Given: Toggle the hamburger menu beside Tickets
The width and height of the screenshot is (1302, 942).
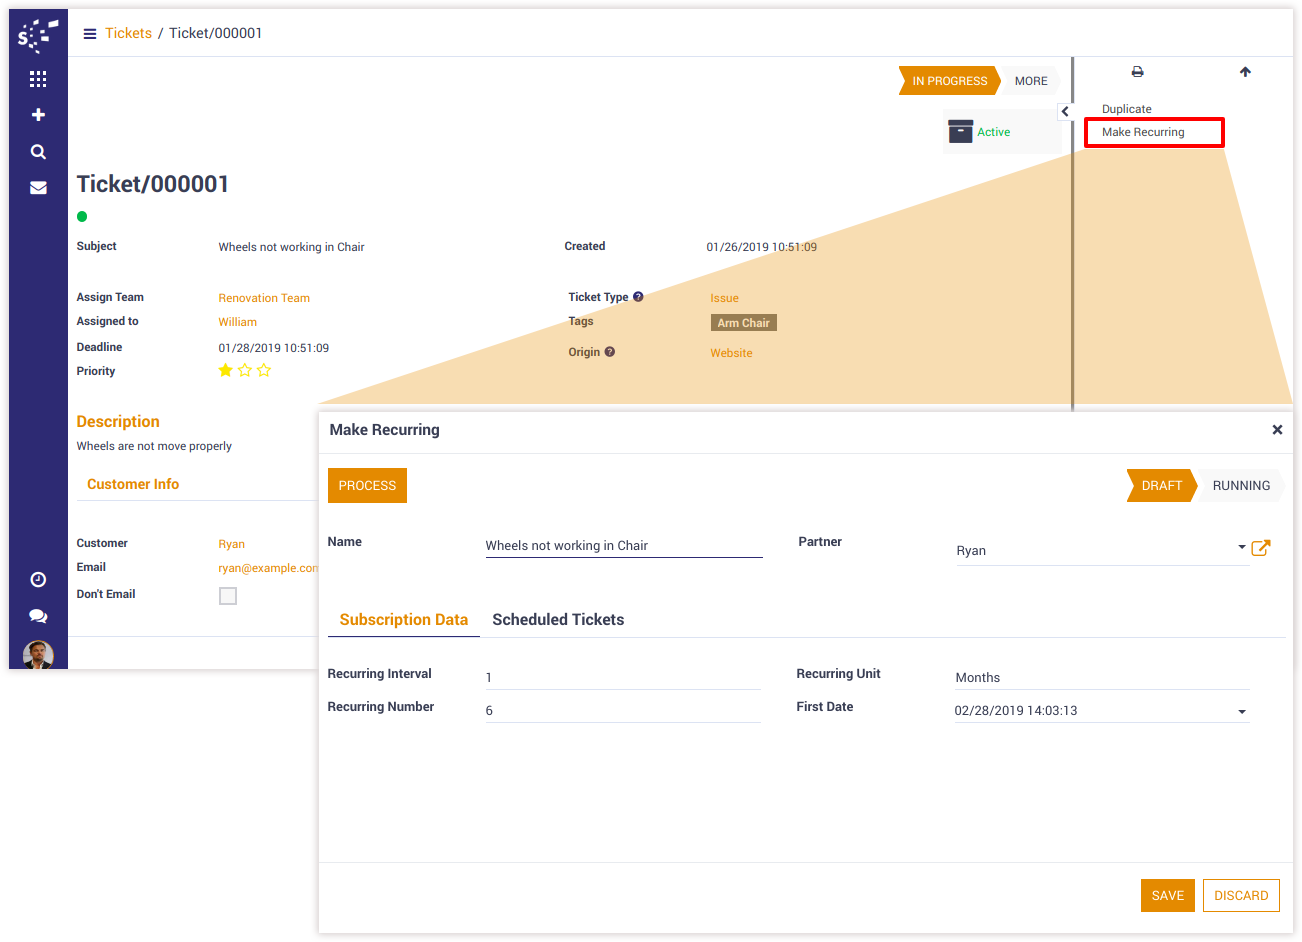Looking at the screenshot, I should [x=90, y=34].
